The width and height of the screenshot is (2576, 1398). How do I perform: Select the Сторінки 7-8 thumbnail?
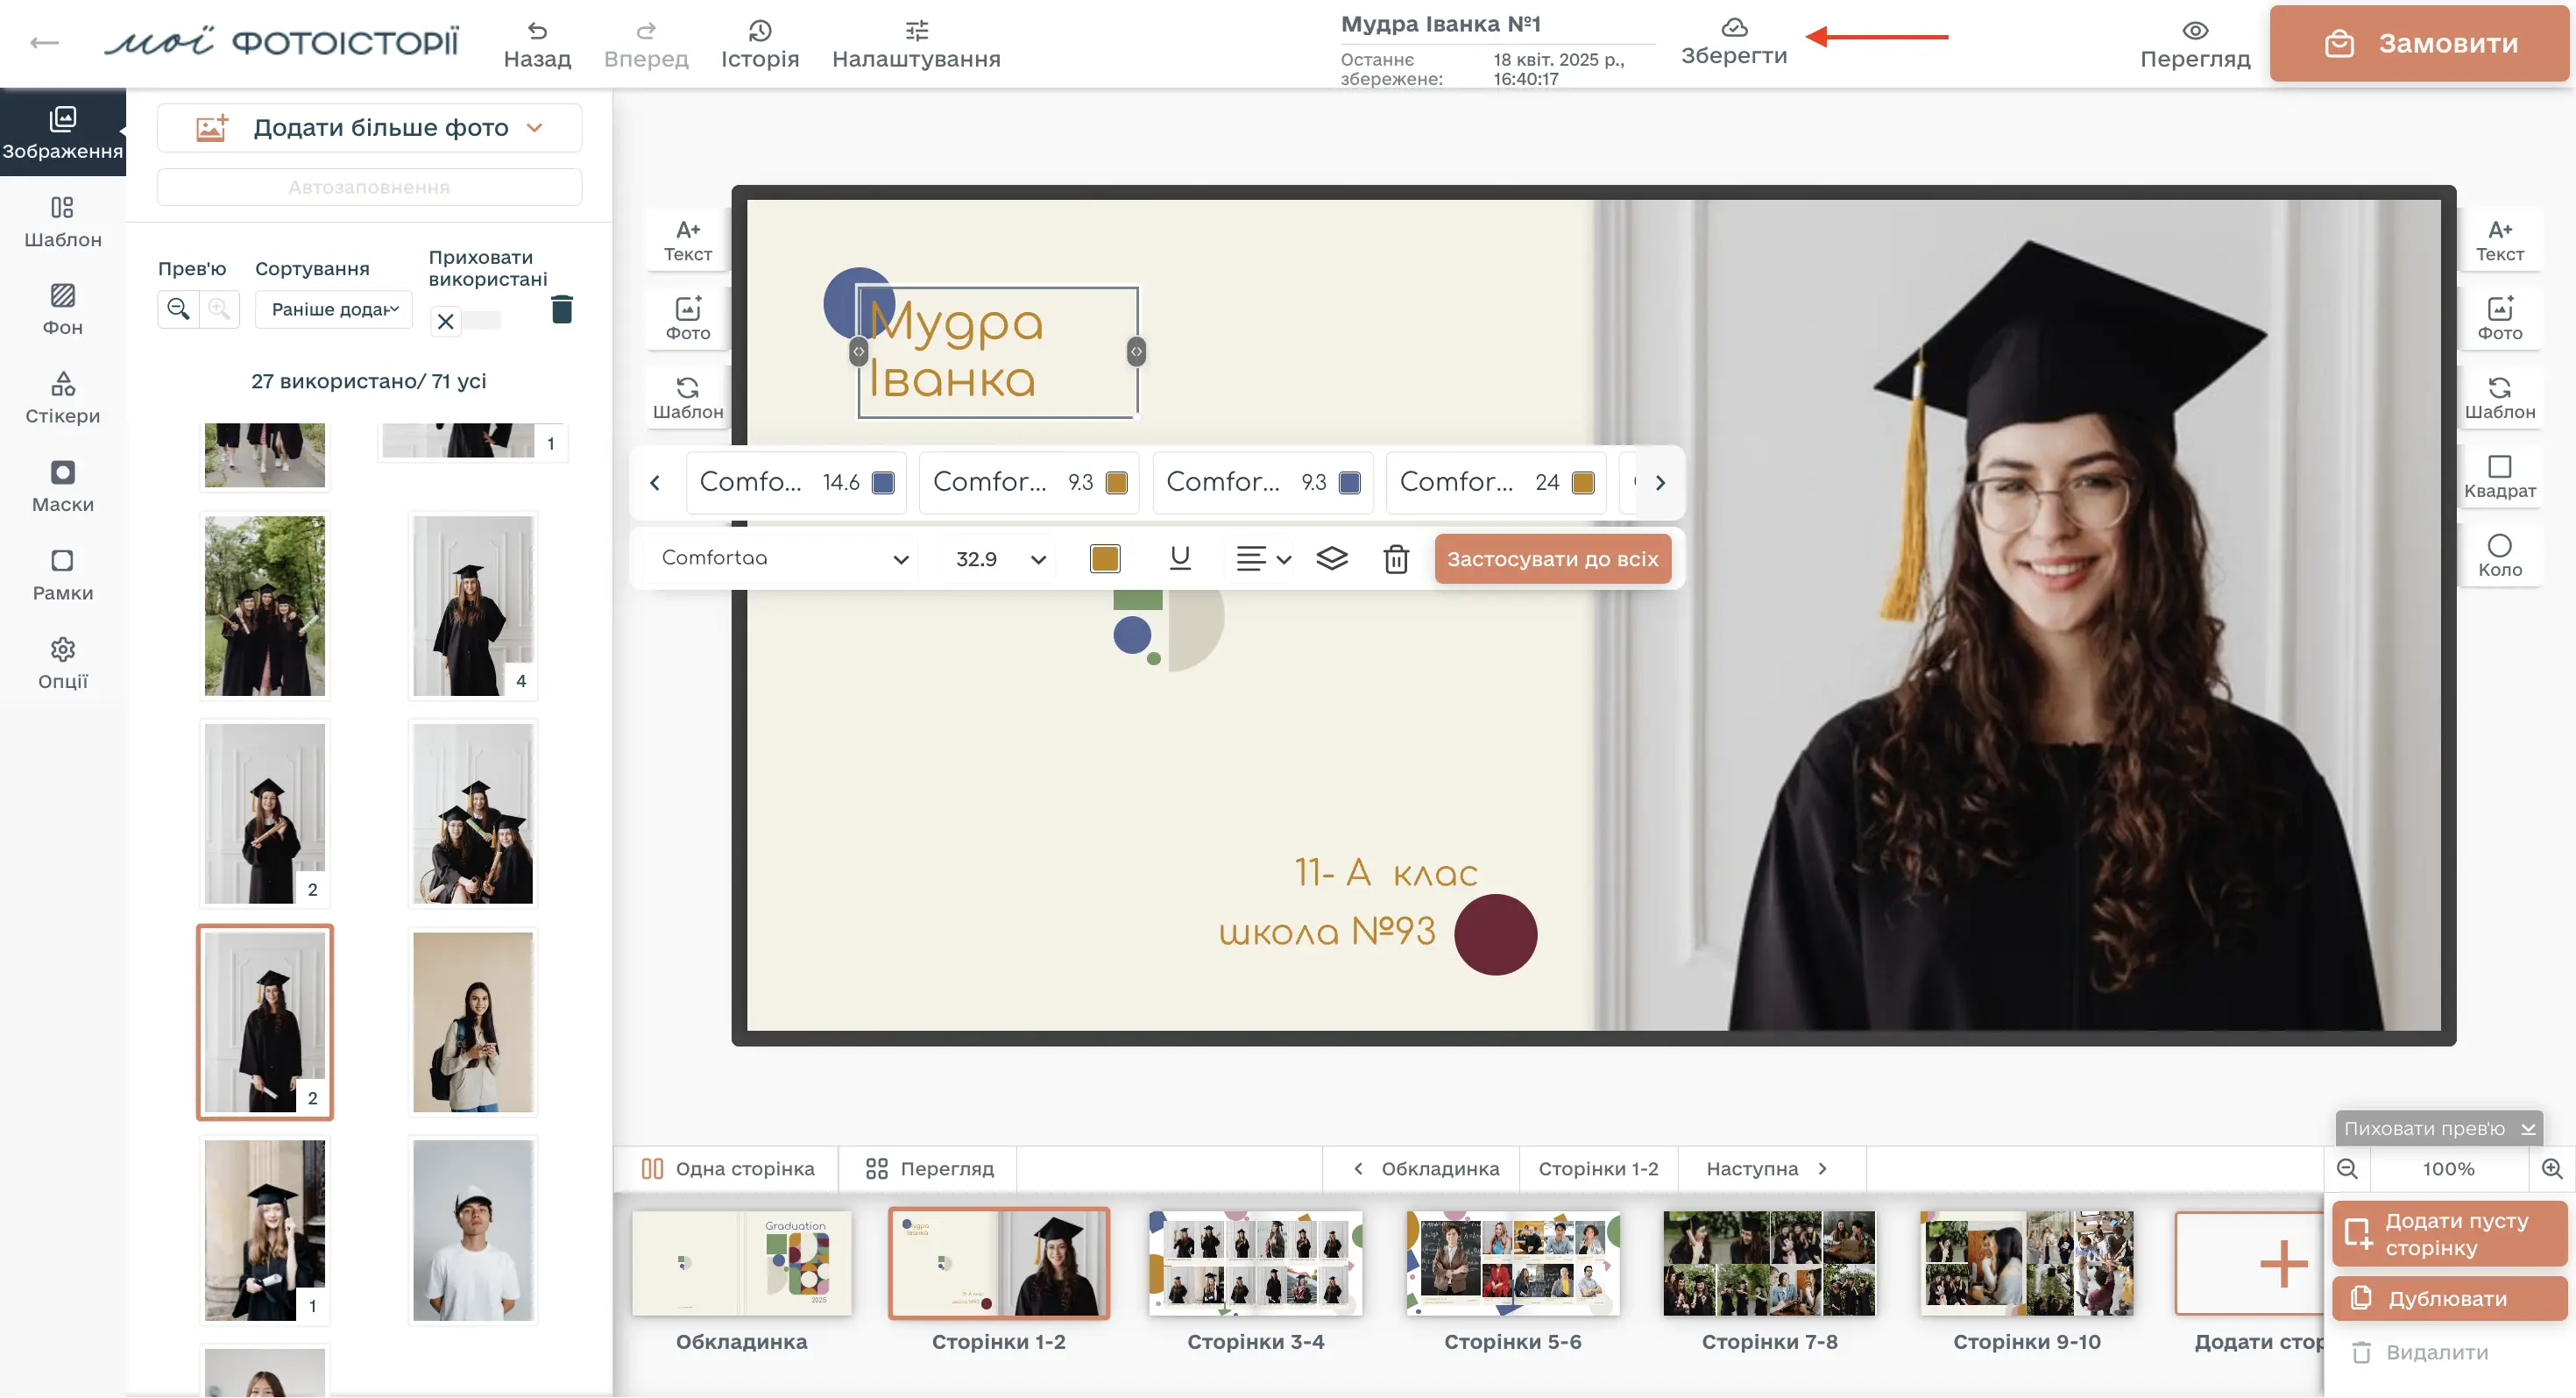tap(1769, 1264)
